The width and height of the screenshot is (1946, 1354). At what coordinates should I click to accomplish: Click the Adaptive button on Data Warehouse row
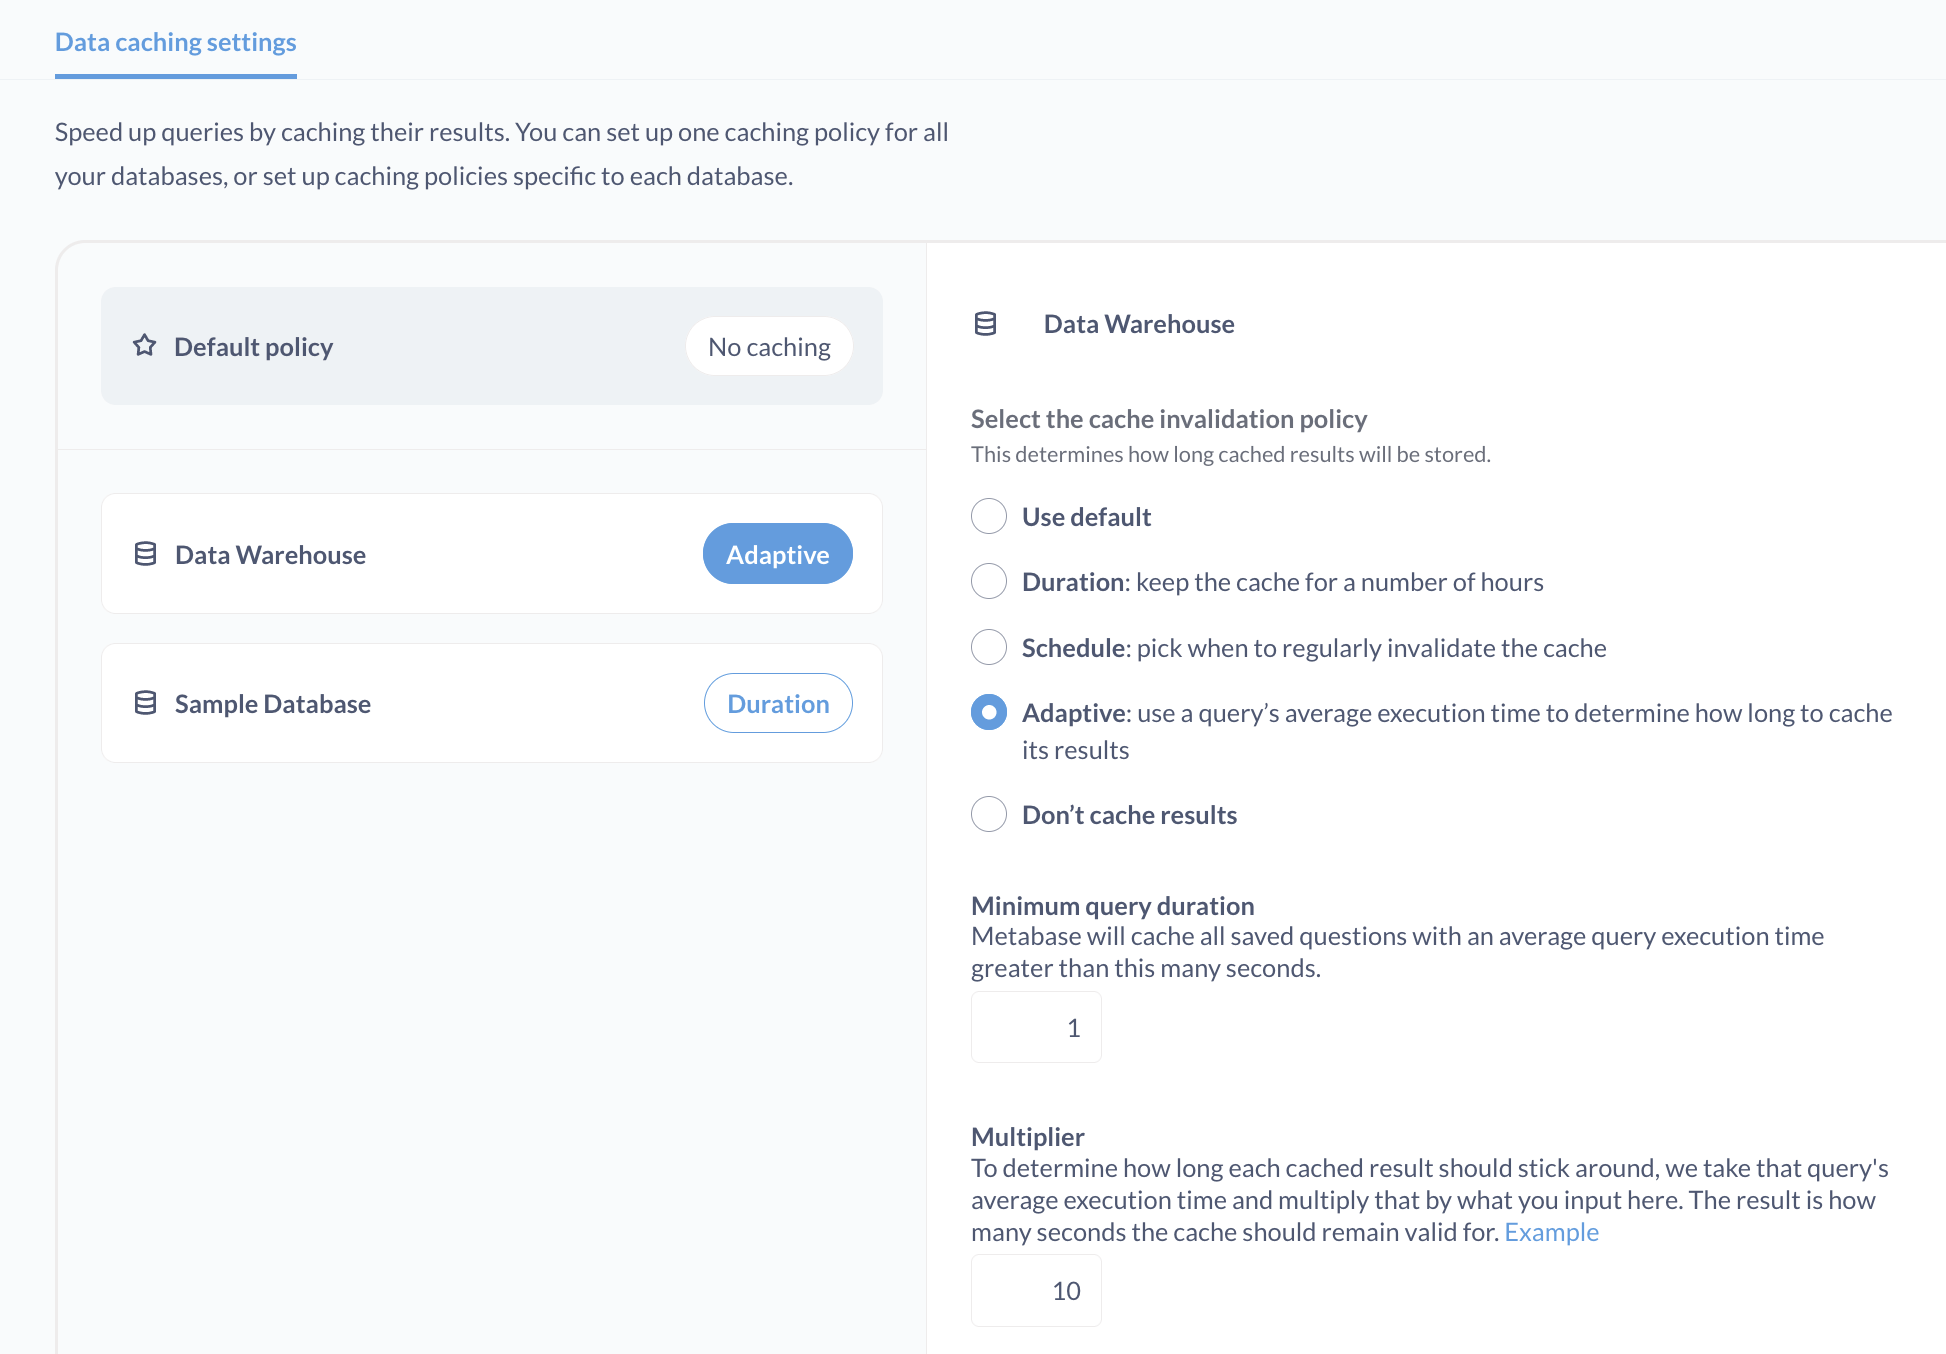(x=776, y=553)
